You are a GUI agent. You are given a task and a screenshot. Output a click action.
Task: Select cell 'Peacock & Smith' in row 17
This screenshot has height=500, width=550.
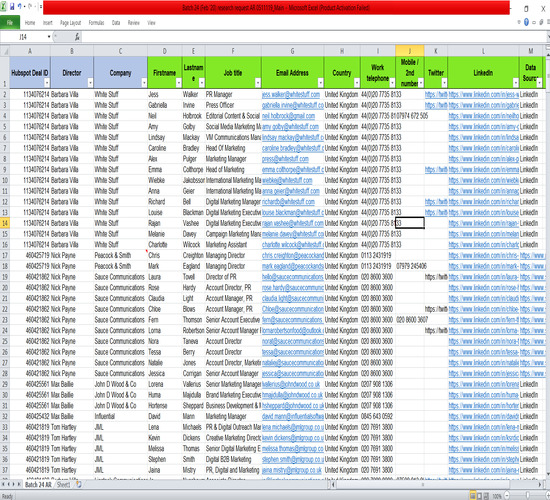[120, 255]
